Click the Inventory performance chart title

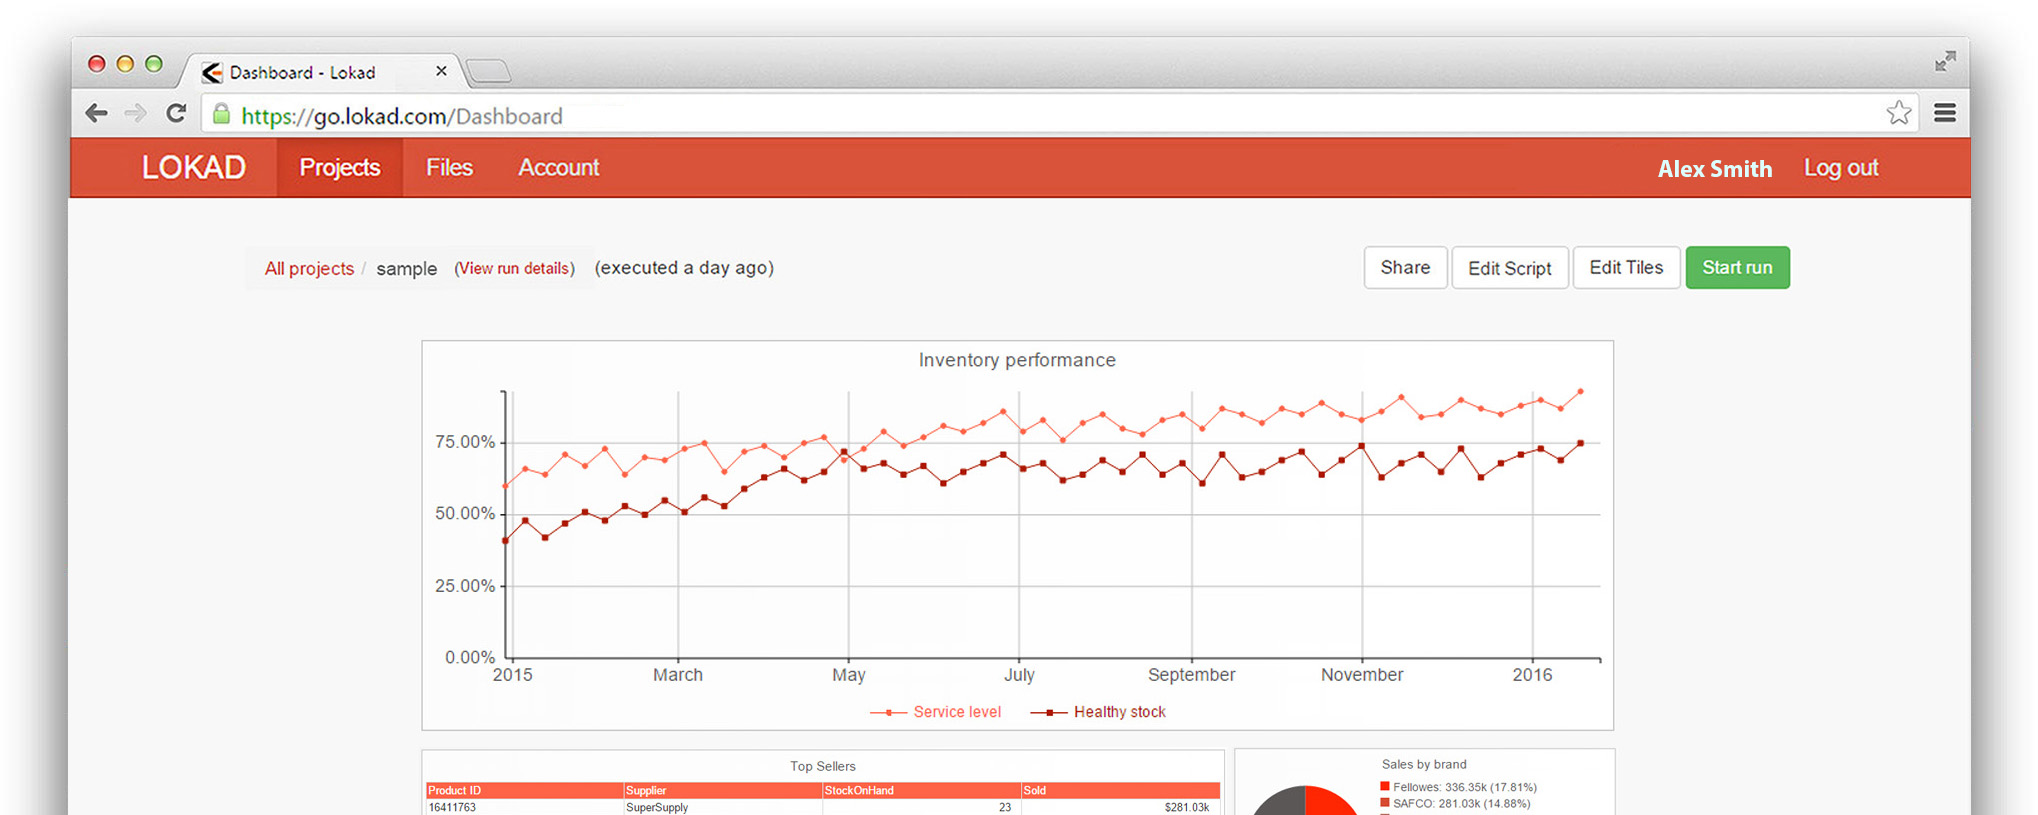[x=1017, y=360]
